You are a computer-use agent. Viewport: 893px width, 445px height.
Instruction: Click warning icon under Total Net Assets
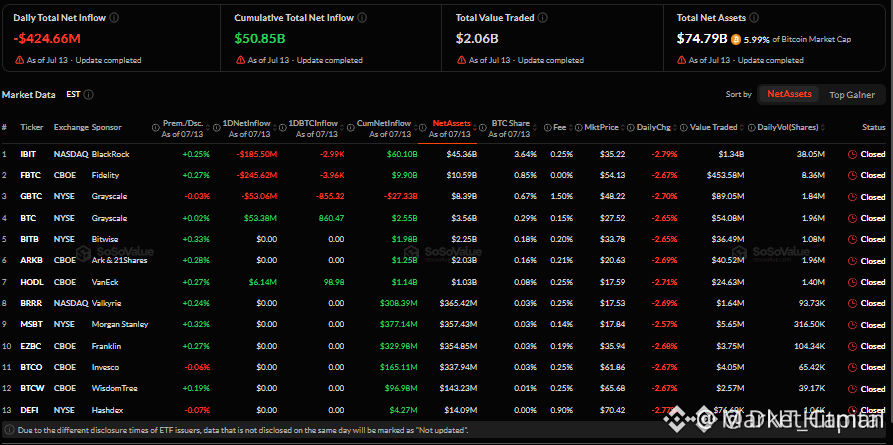coord(682,60)
